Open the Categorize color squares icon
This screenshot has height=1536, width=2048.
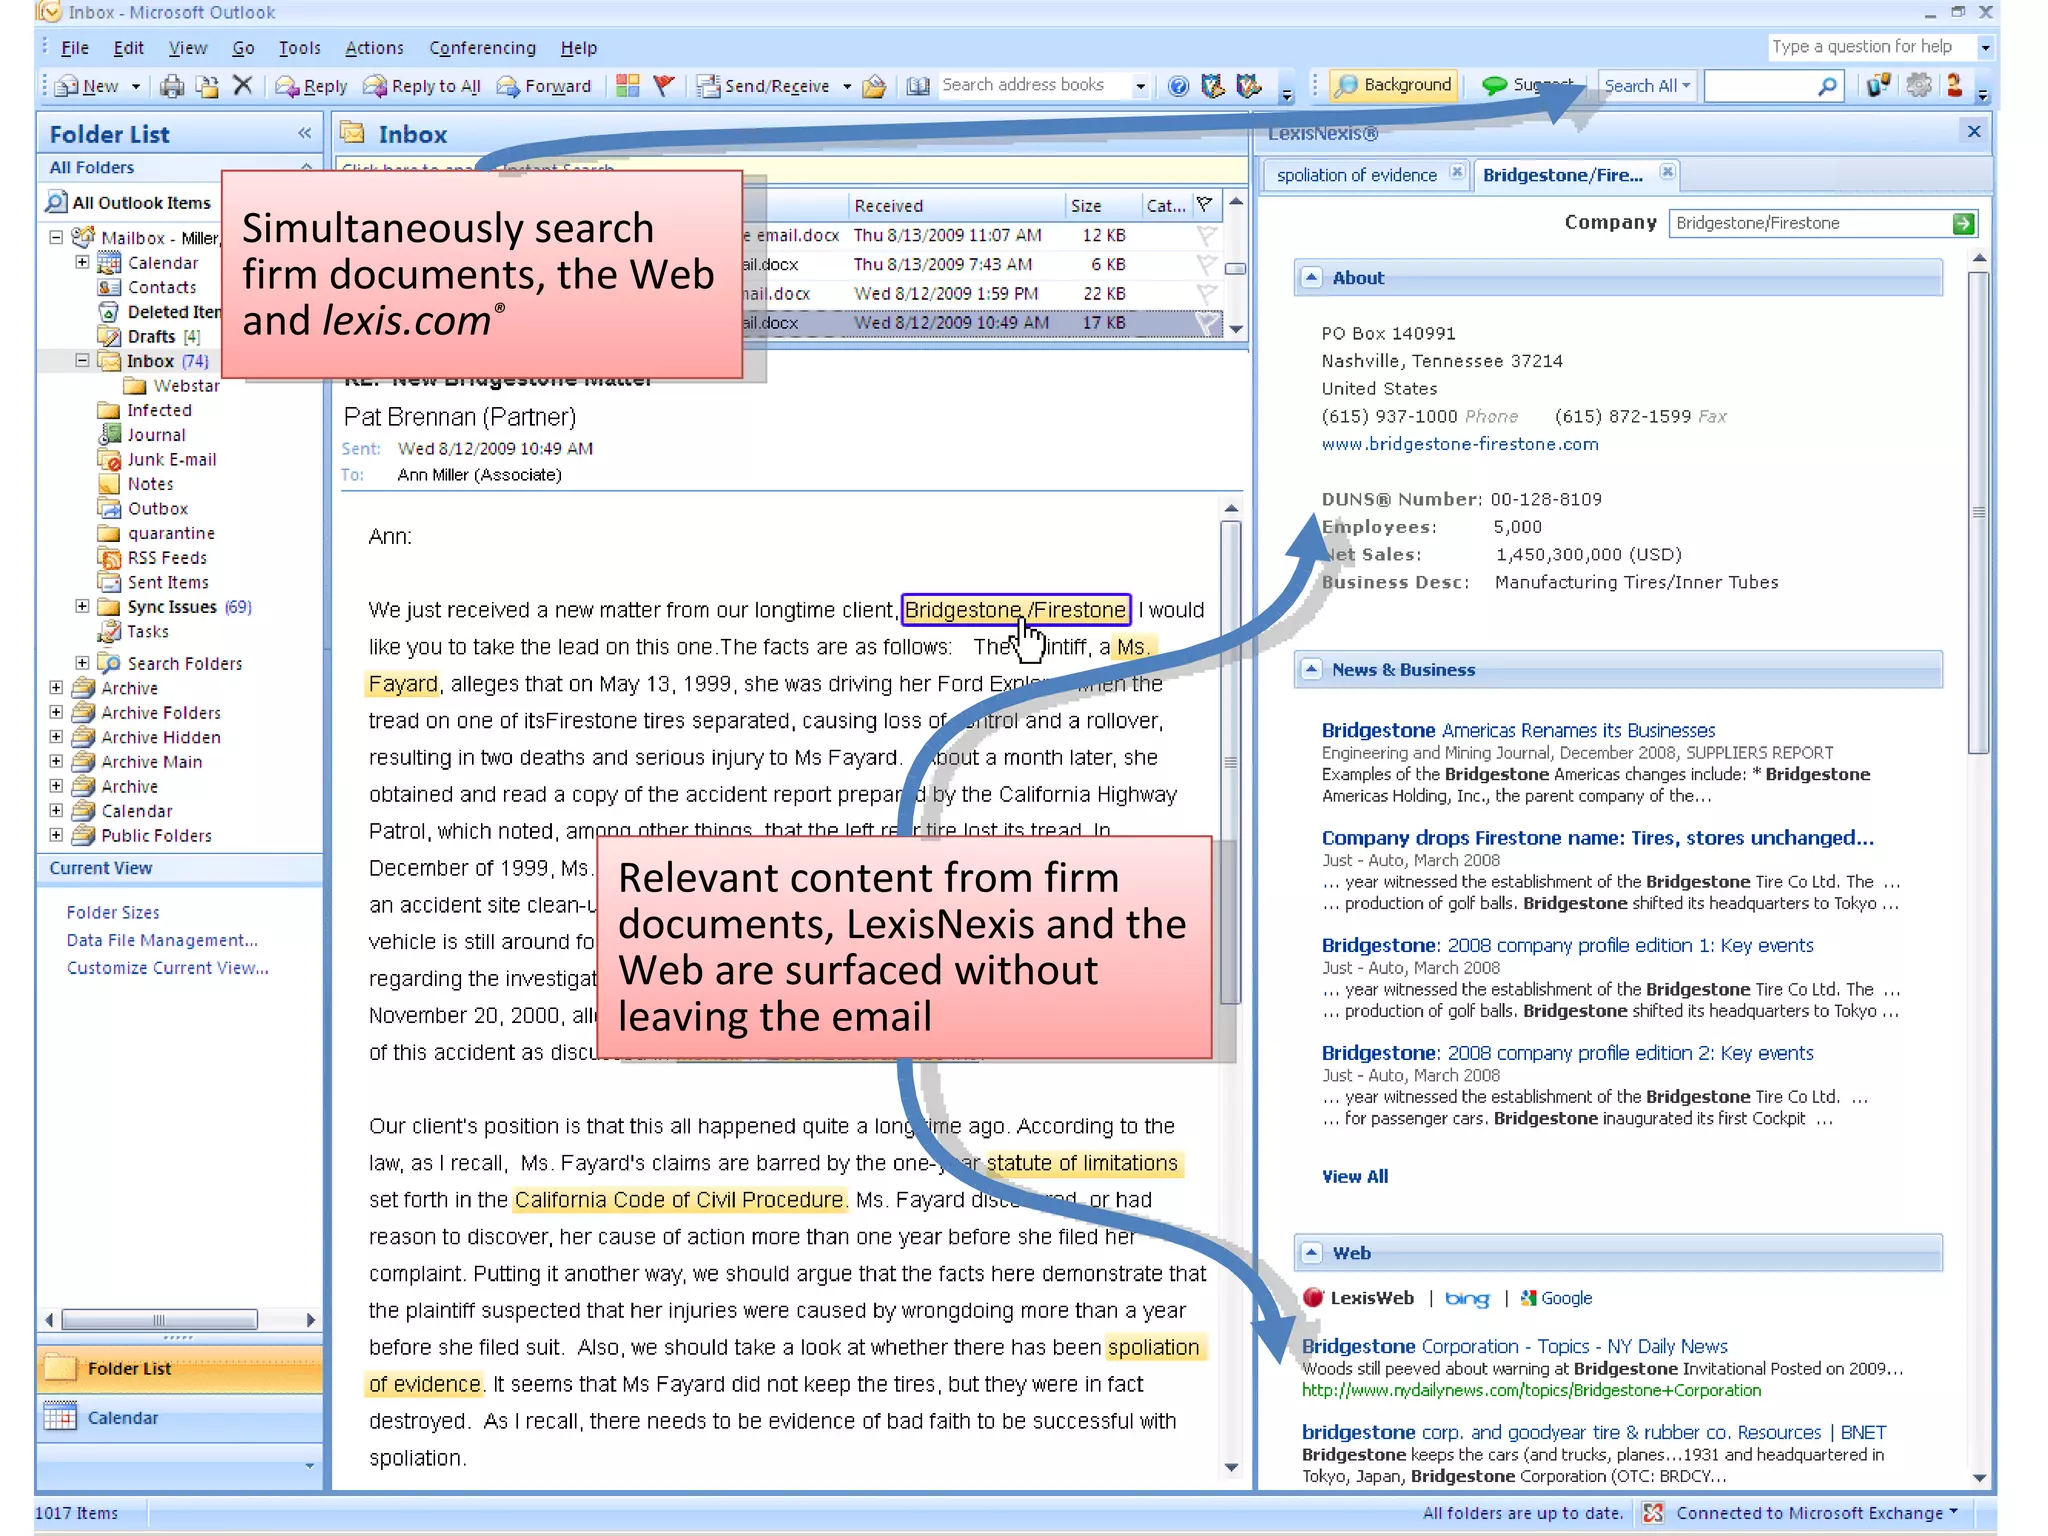(628, 85)
